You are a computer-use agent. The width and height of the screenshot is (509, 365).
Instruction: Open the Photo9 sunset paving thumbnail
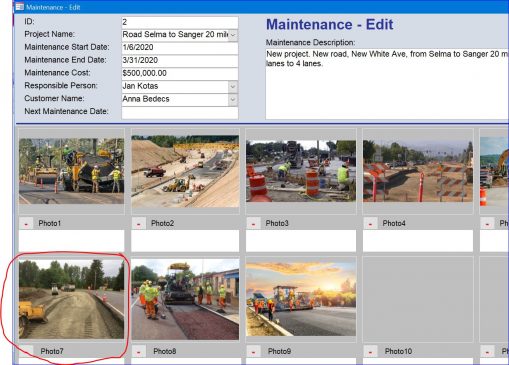coord(301,299)
